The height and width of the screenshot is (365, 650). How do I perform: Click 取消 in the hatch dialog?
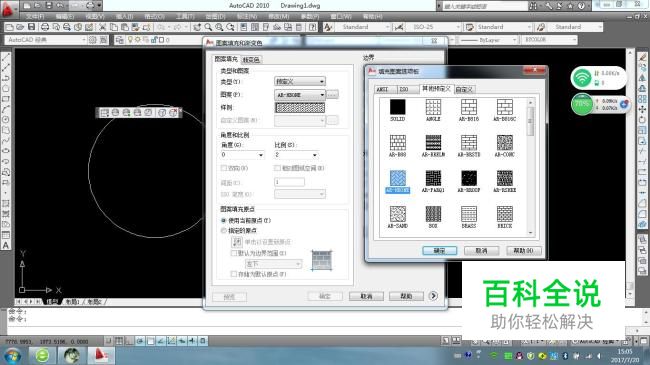[366, 296]
